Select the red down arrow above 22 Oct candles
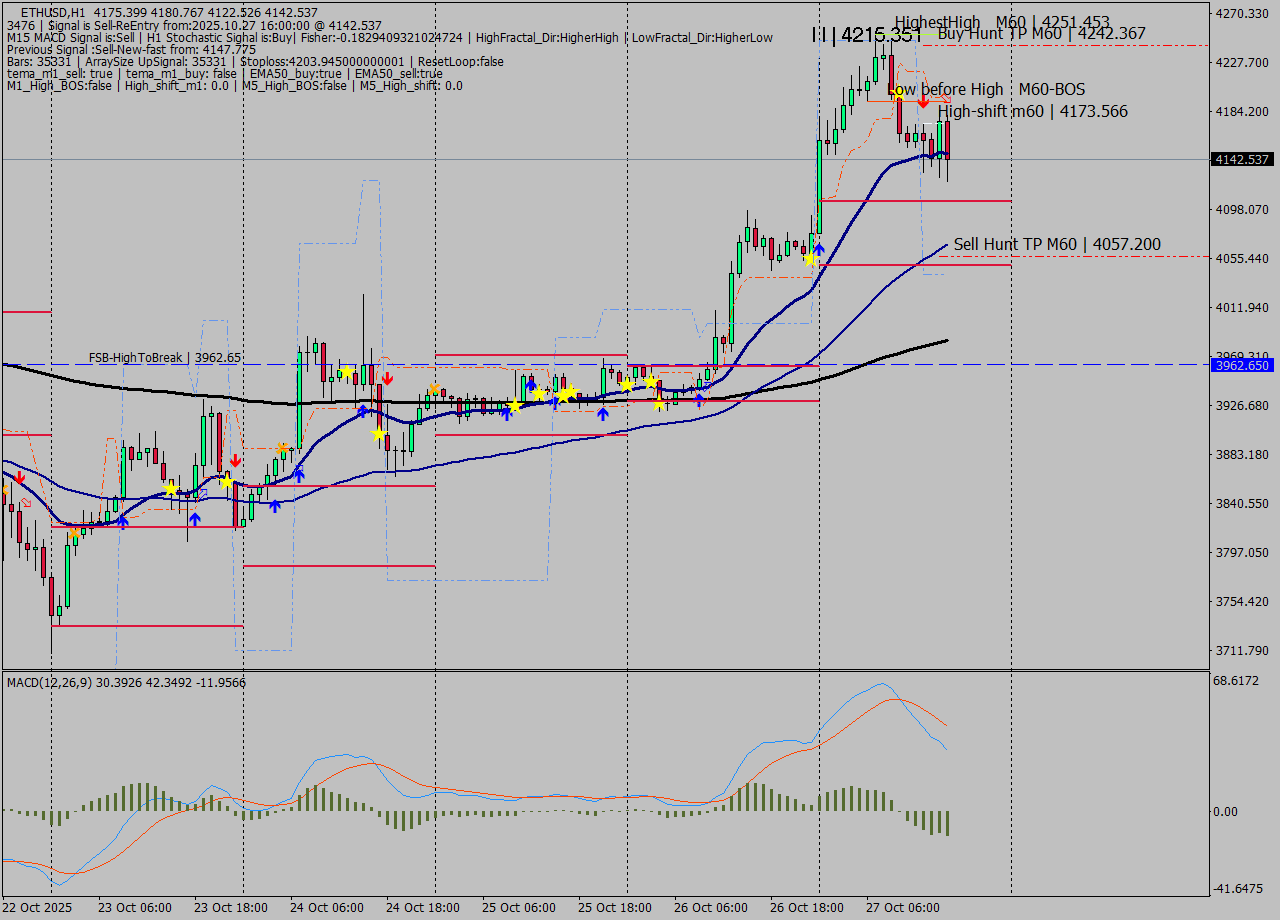 tap(21, 478)
